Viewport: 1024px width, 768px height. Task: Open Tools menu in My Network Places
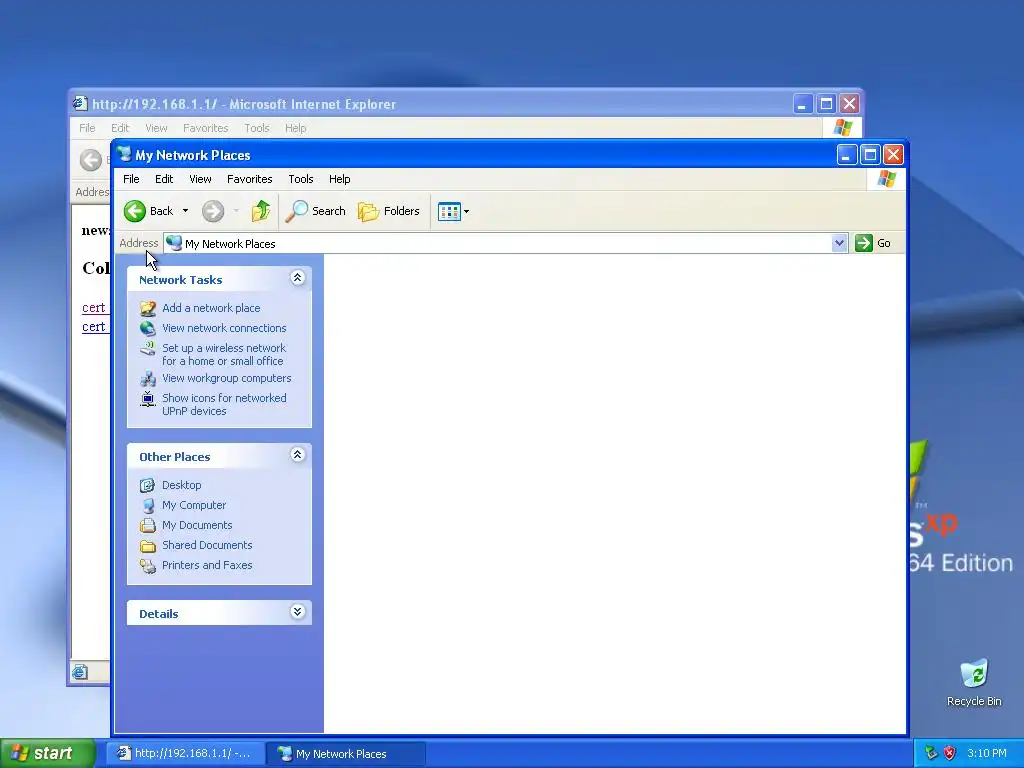(x=301, y=179)
